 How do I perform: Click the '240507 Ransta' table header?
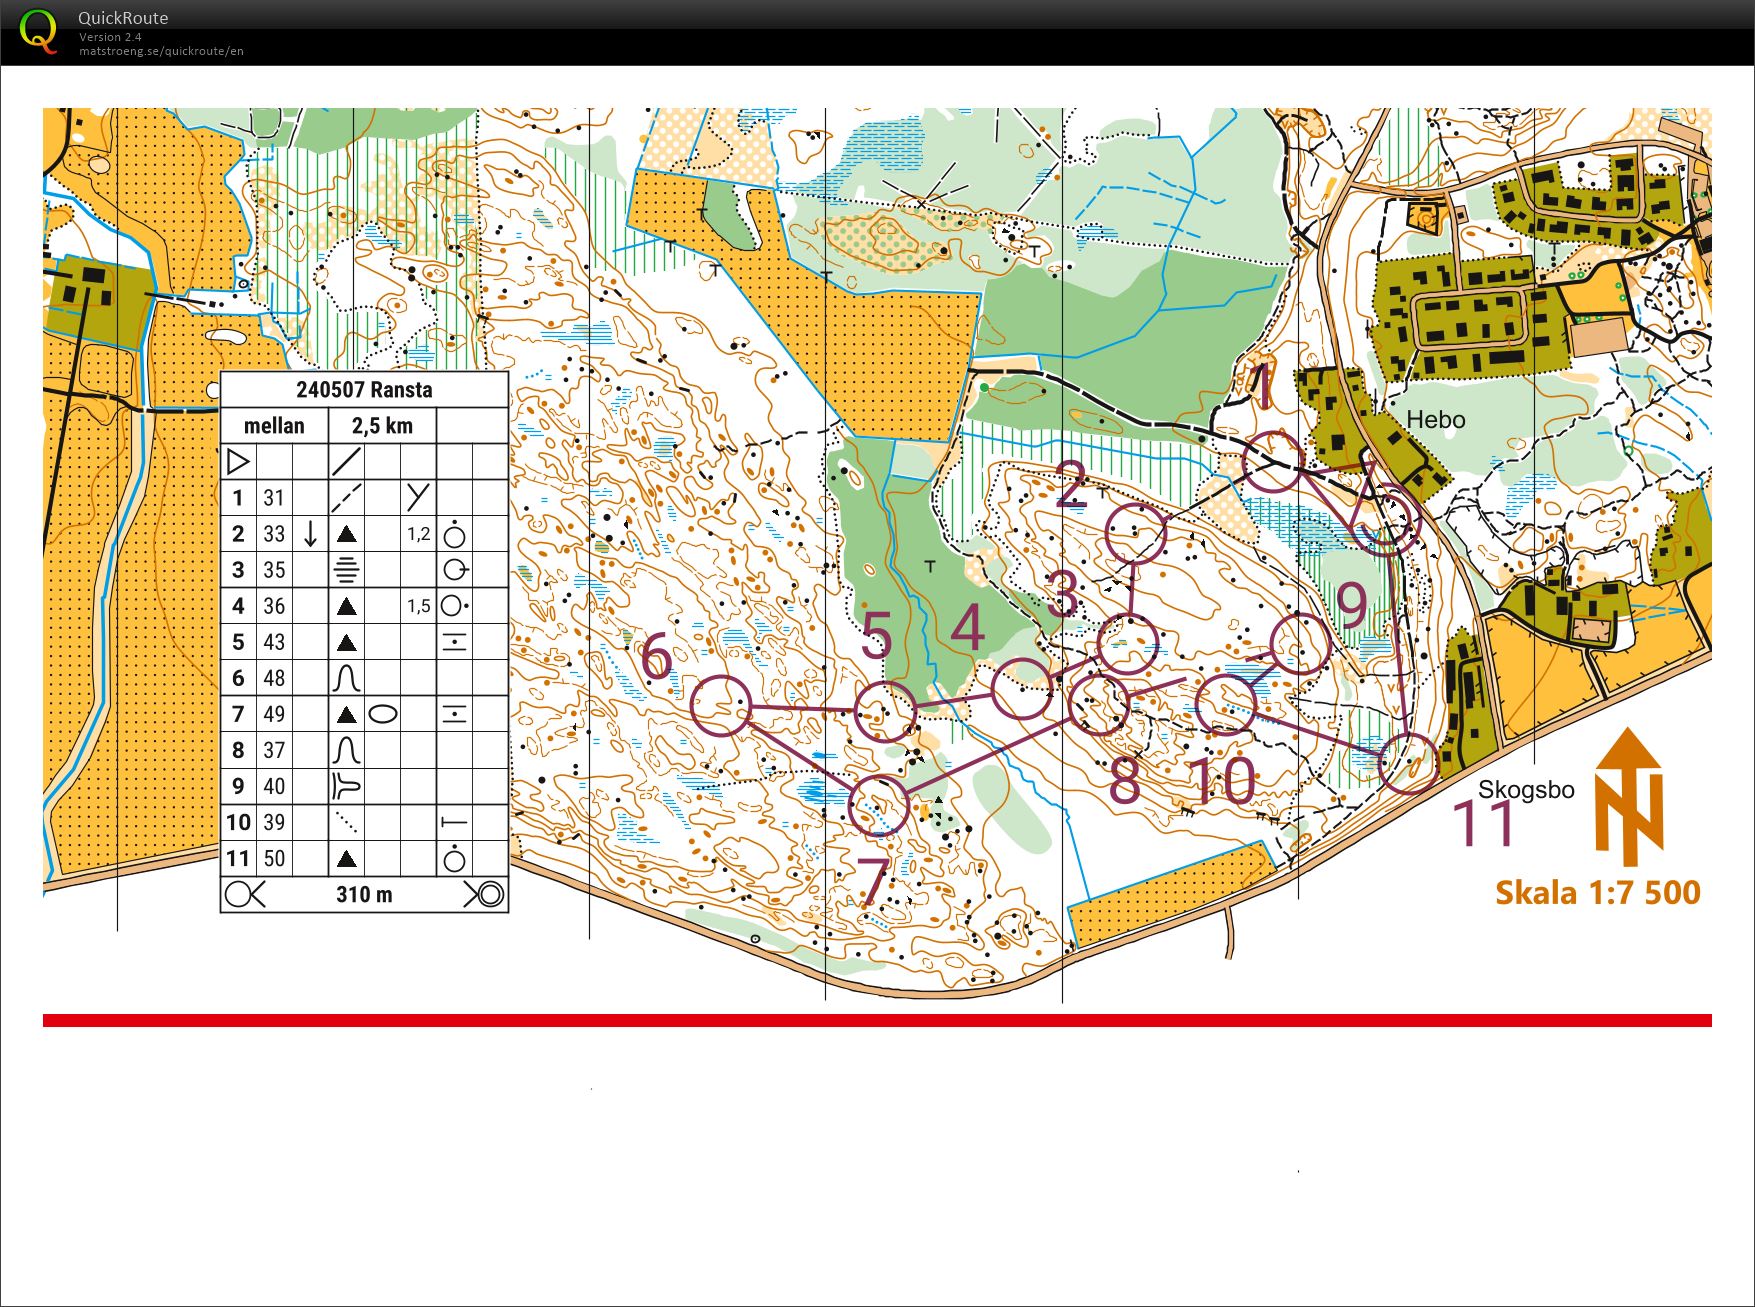[x=364, y=390]
